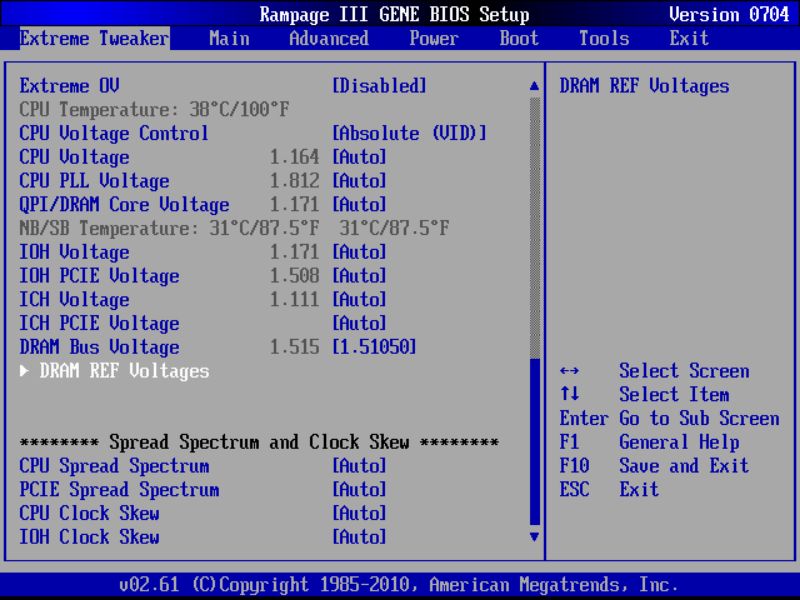Set CPU PLL Voltage [Auto] value
This screenshot has height=600, width=800.
point(359,181)
